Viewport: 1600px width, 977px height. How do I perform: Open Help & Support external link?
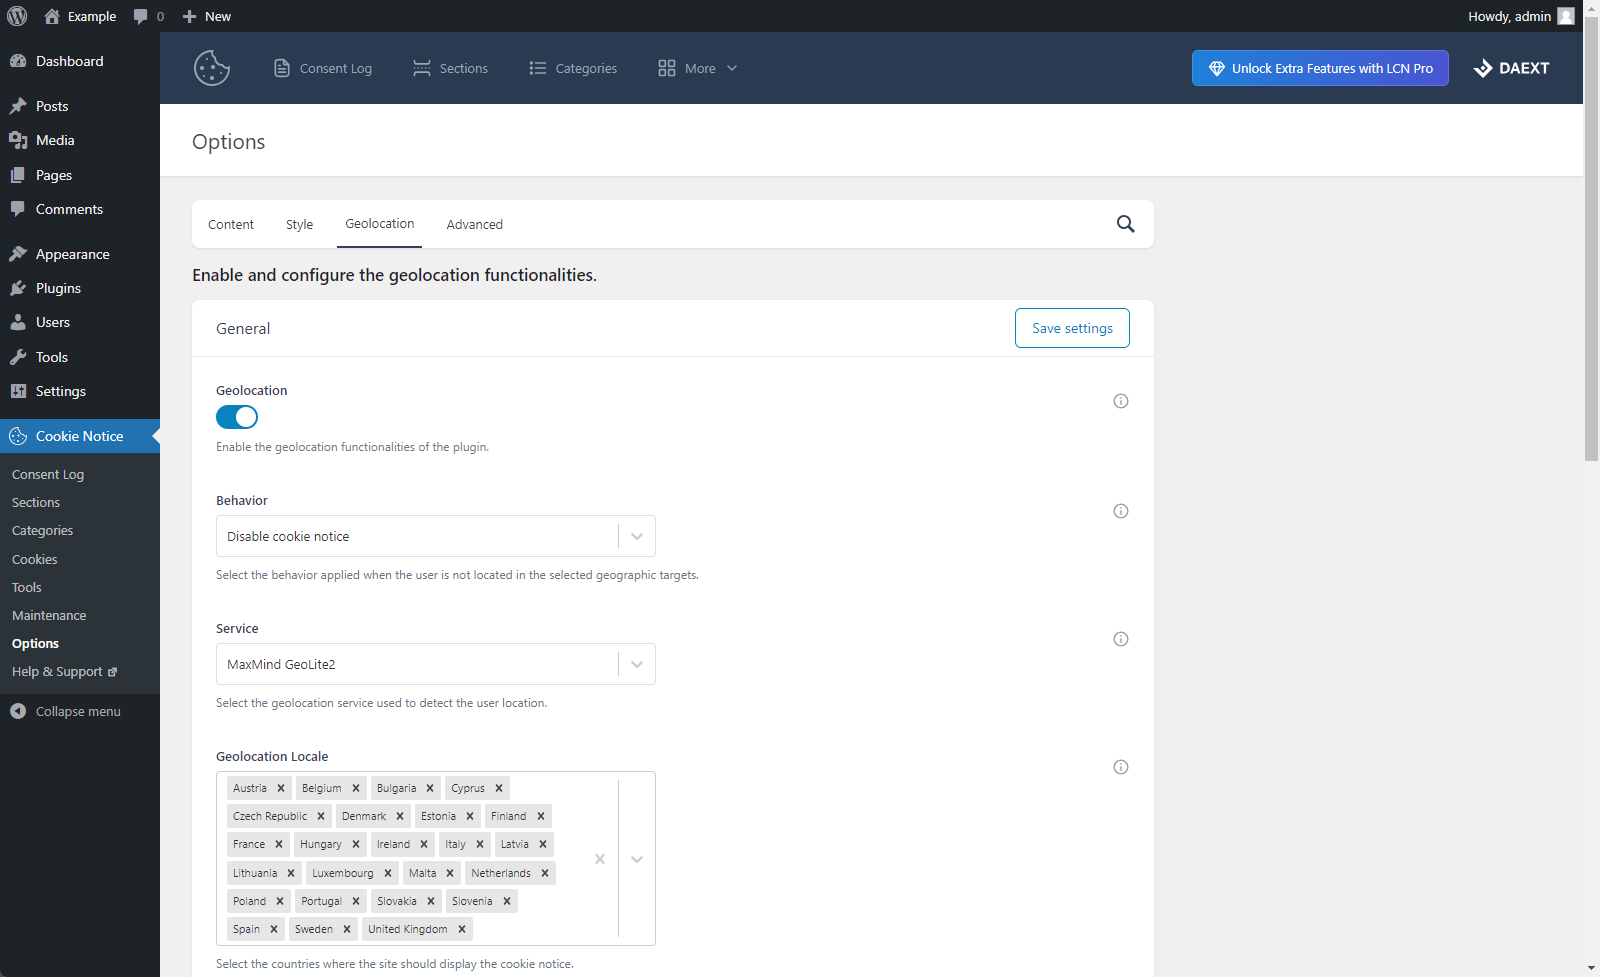[64, 671]
